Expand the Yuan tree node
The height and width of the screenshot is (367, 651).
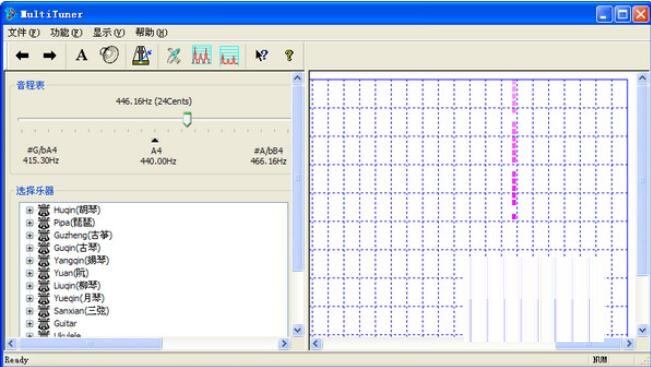pyautogui.click(x=29, y=273)
